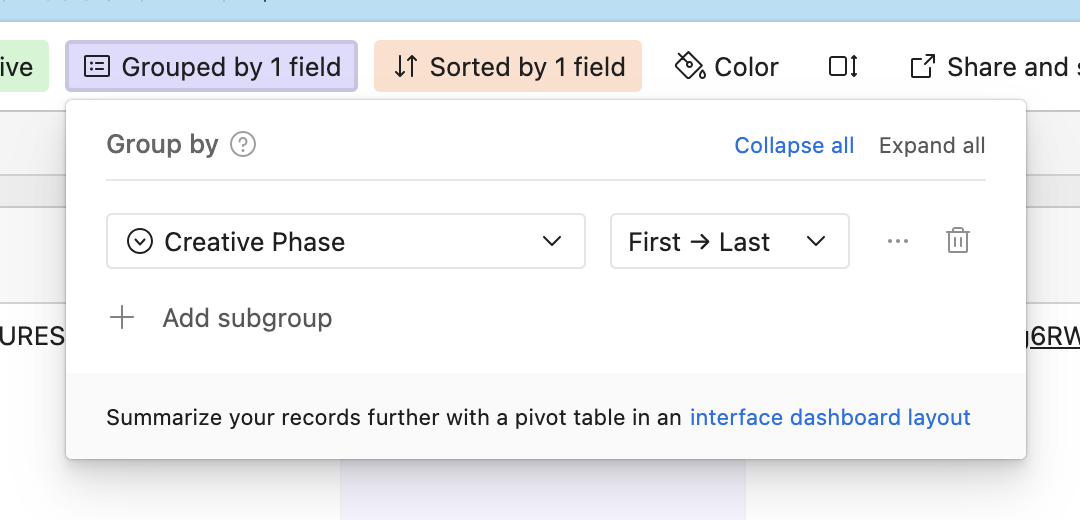Screen dimensions: 1080x520
Task: Delete the Creative Phase group with trash icon
Action: (957, 241)
